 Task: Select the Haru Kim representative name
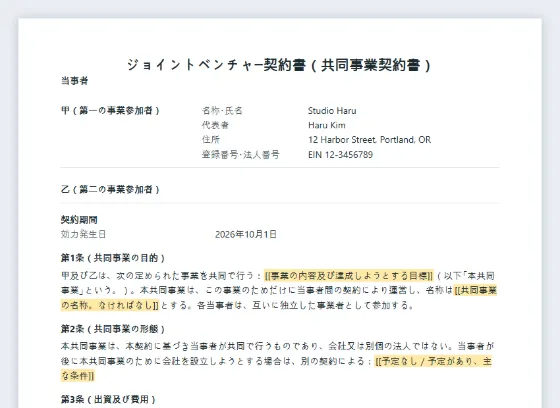(x=327, y=125)
